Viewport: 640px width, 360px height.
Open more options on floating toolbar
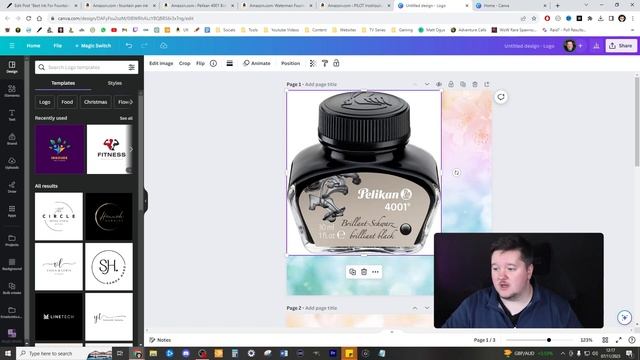click(x=375, y=272)
